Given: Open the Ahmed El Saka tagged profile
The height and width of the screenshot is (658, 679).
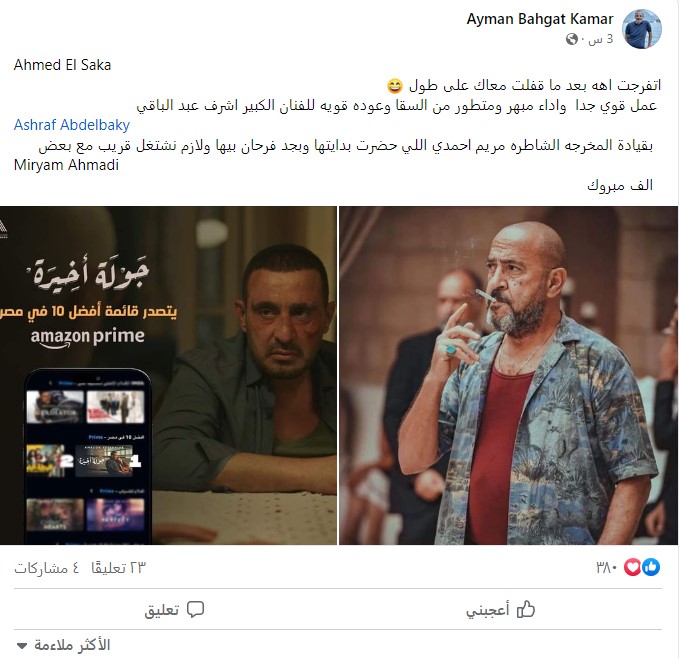Looking at the screenshot, I should 62,65.
